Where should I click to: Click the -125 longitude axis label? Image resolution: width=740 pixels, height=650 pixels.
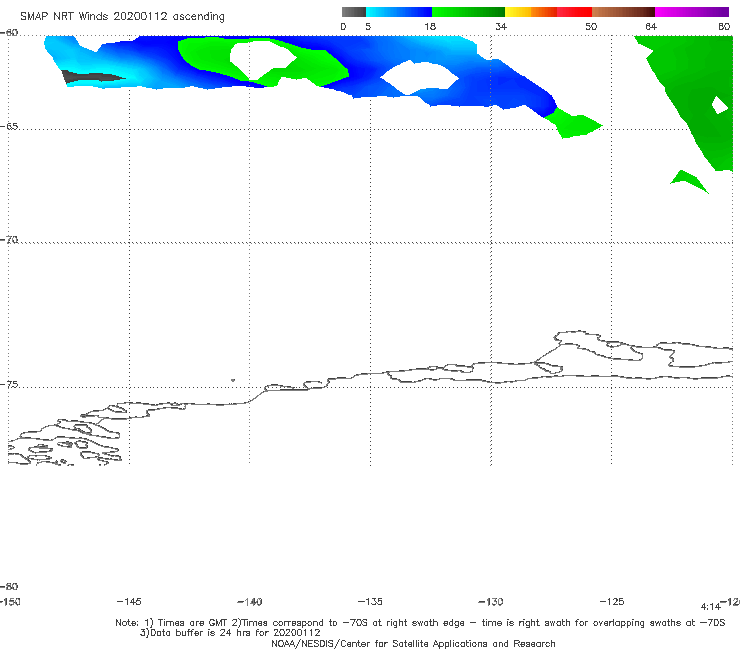pyautogui.click(x=612, y=602)
